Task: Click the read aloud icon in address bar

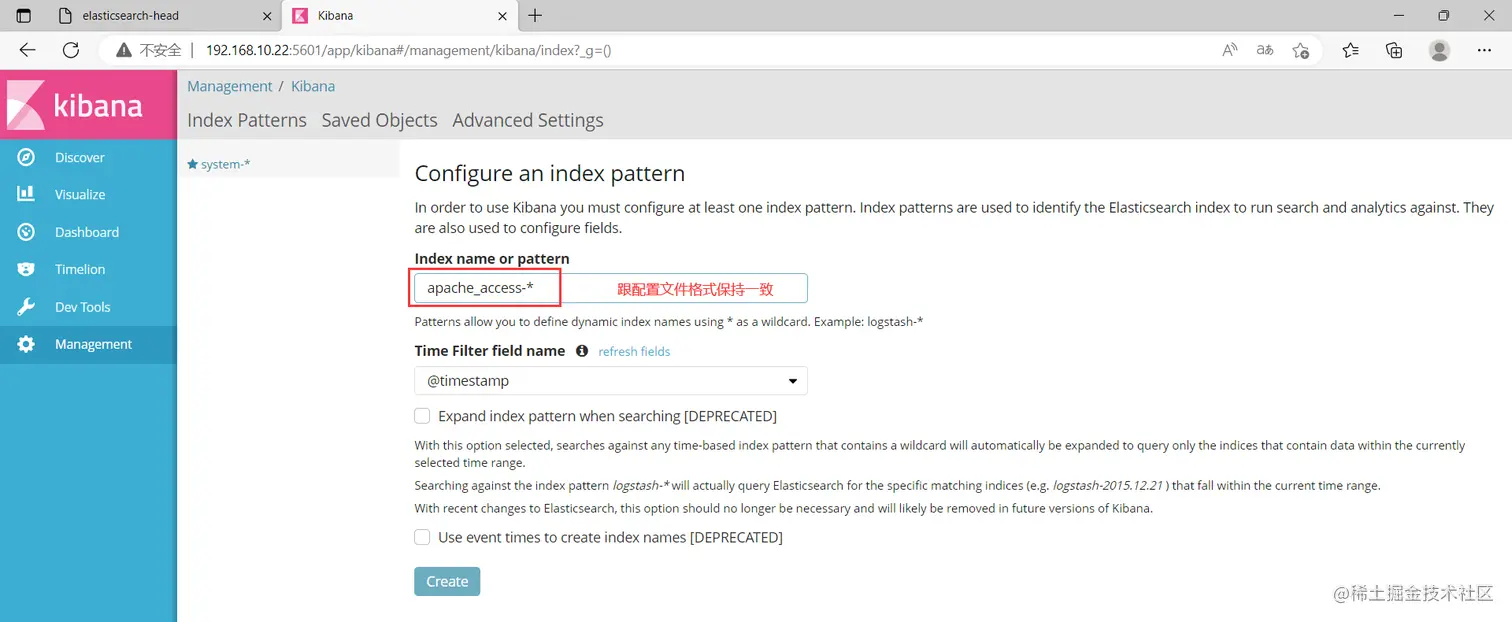Action: (x=1230, y=50)
